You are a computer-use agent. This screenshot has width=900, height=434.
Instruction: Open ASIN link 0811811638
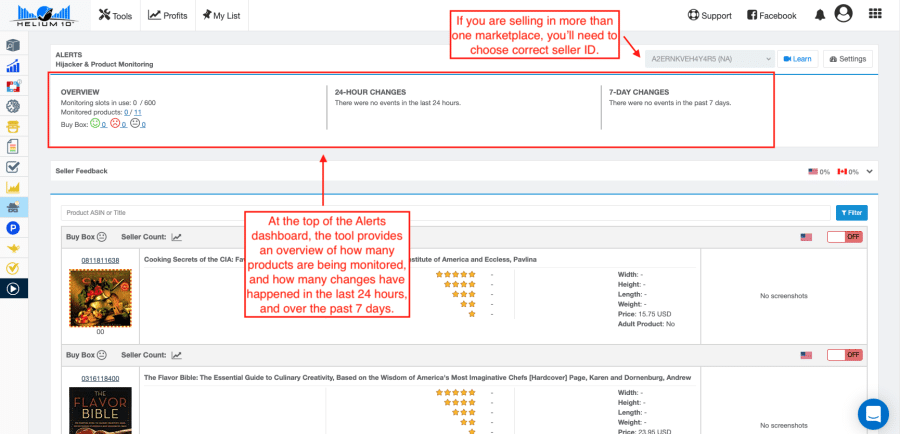tap(100, 261)
